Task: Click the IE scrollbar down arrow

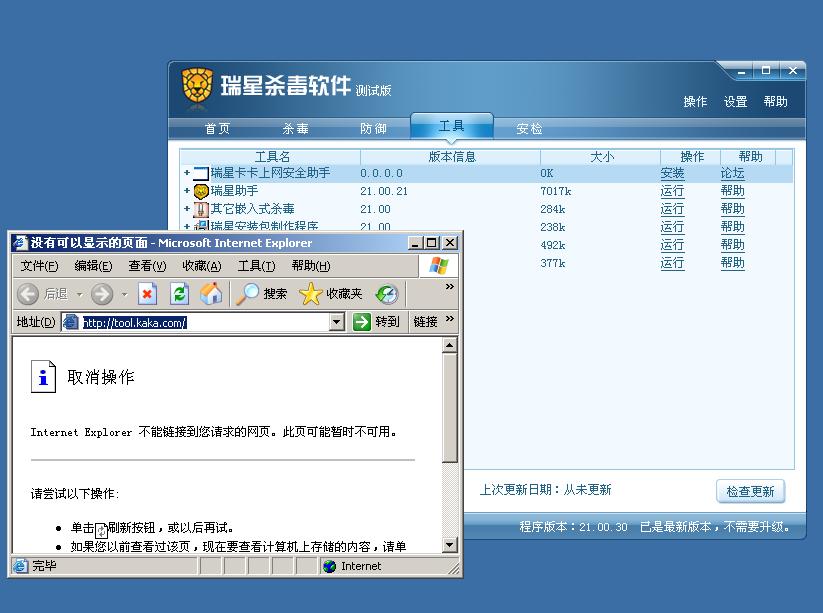Action: coord(449,545)
